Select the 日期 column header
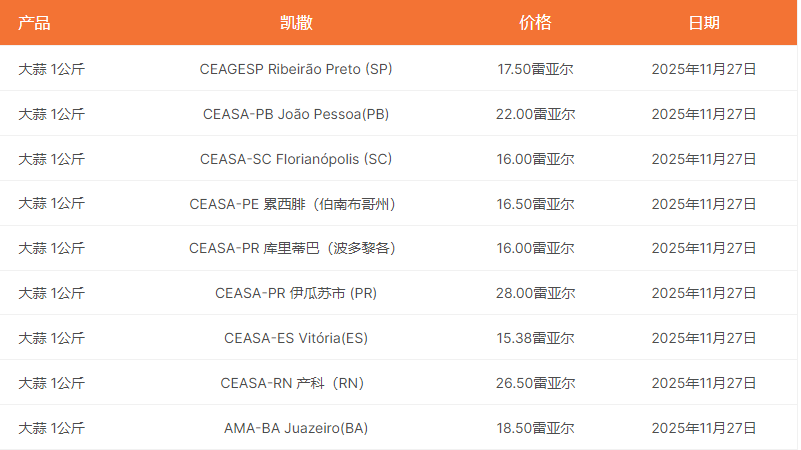Image resolution: width=801 pixels, height=450 pixels. coord(703,23)
